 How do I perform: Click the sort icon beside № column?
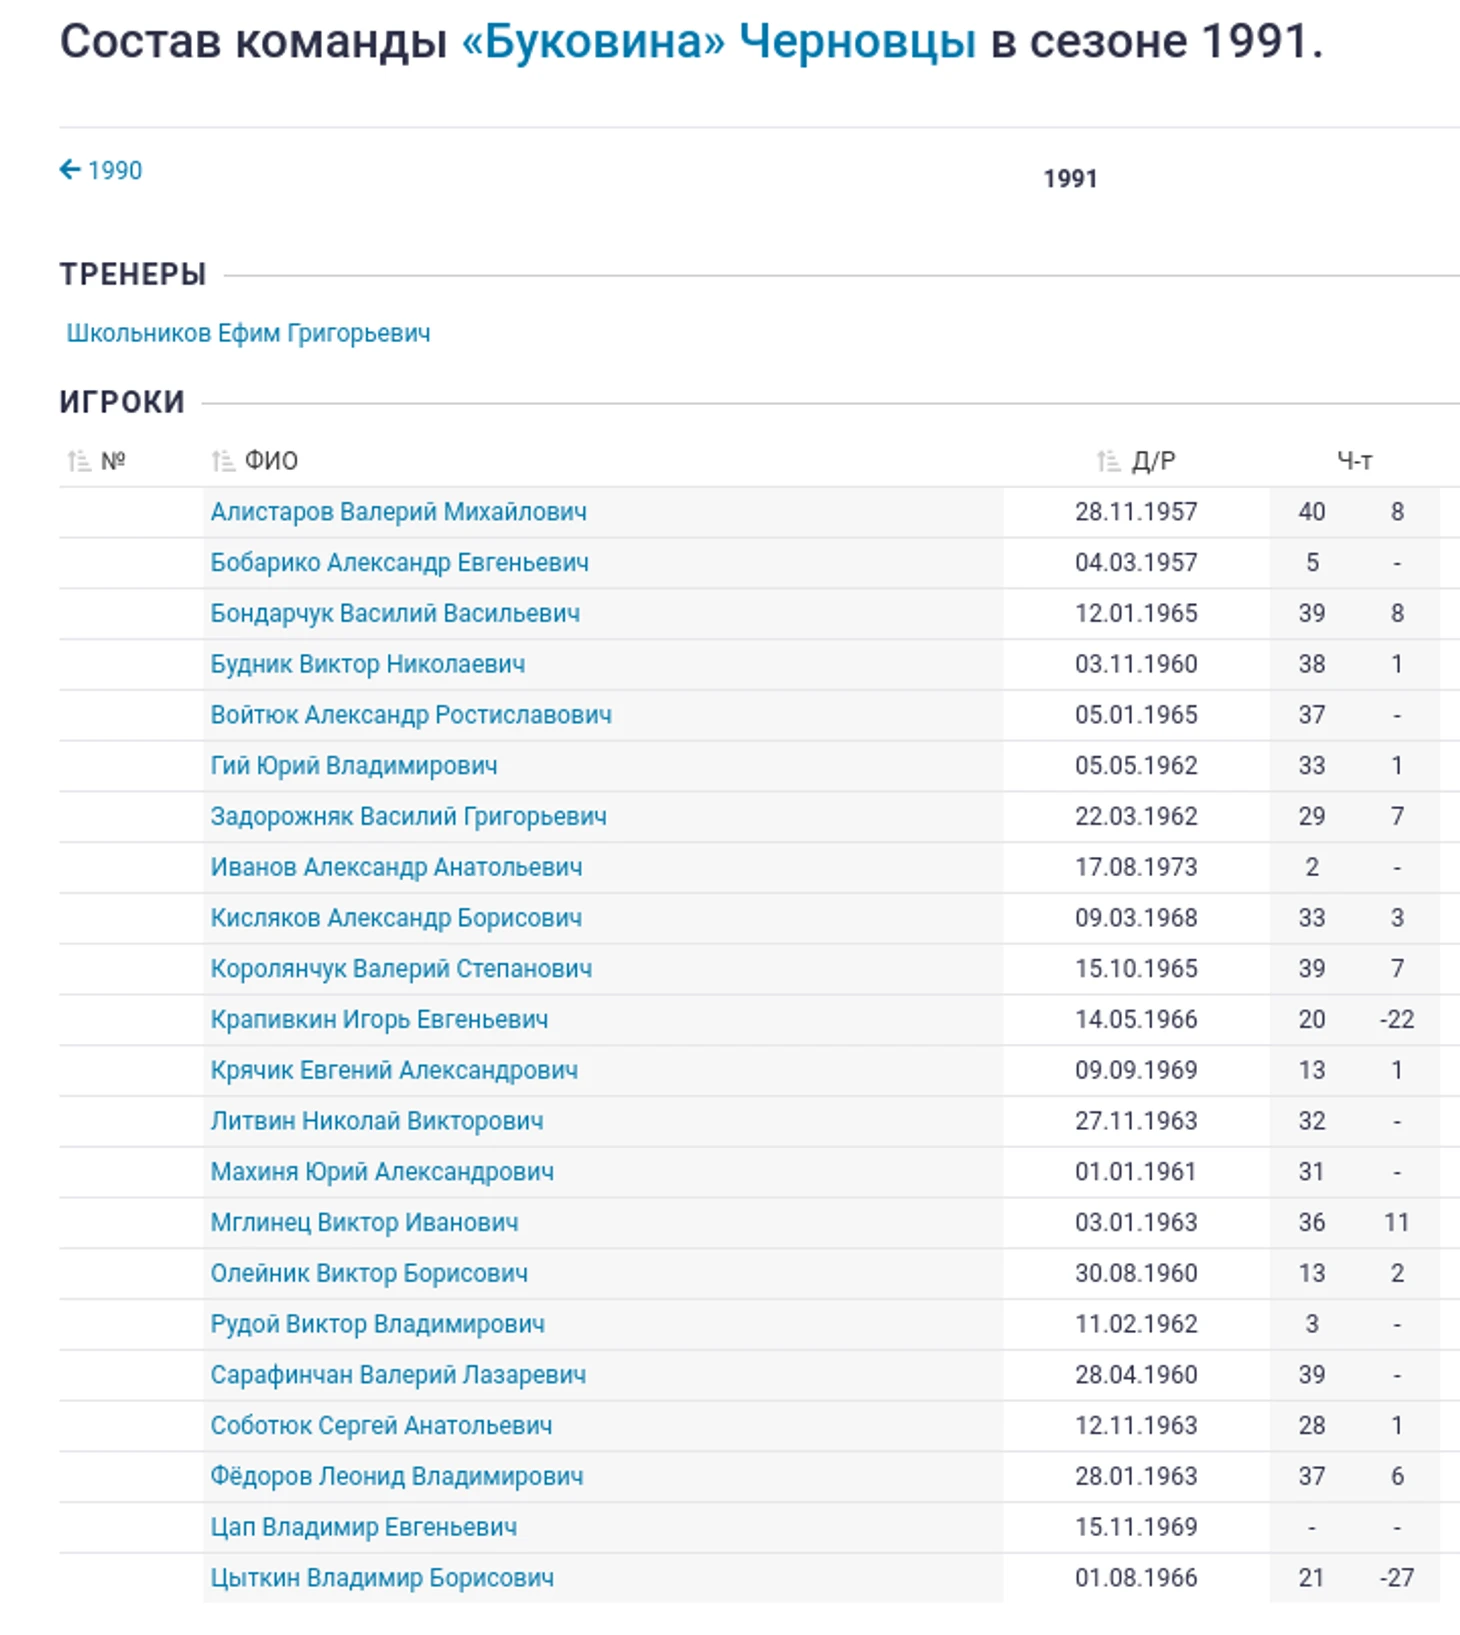pos(79,461)
